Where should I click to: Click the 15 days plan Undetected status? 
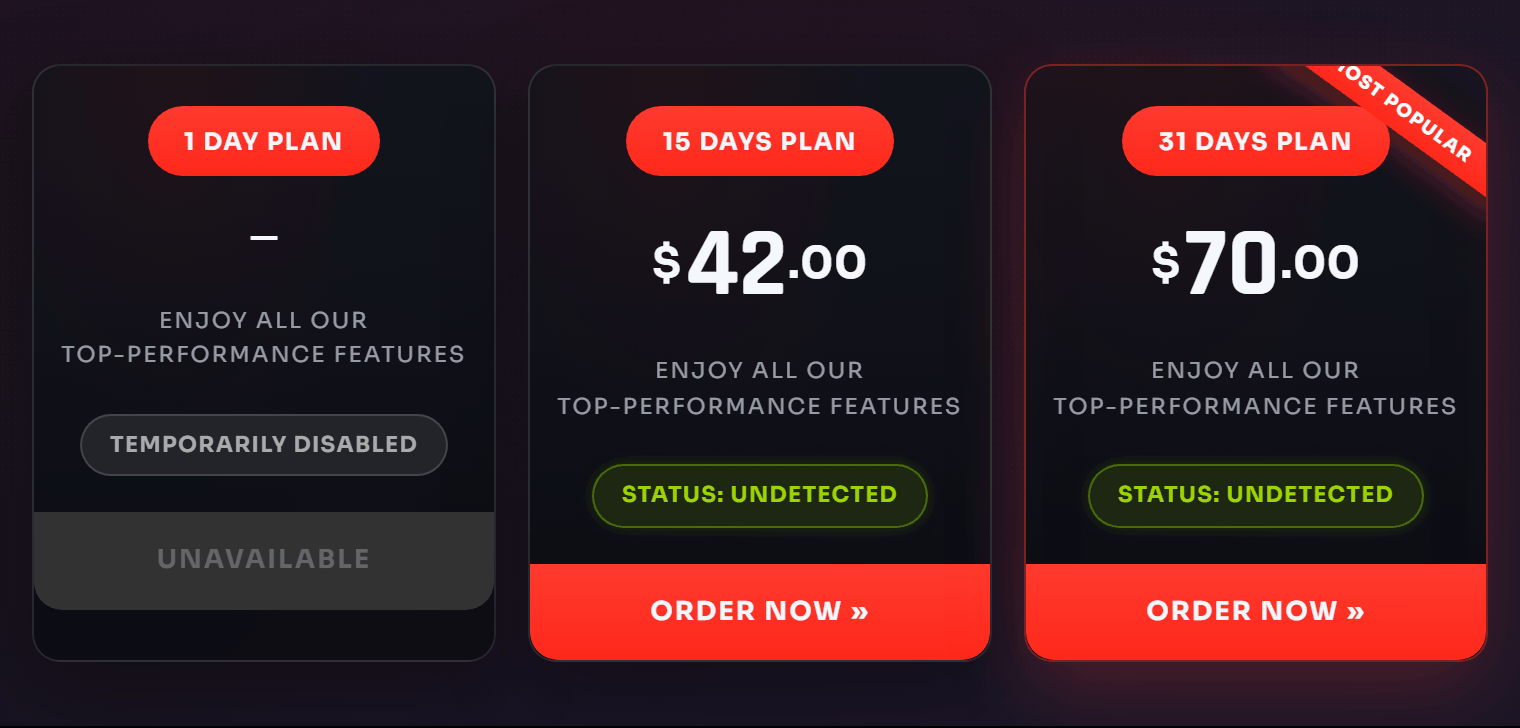pos(759,495)
